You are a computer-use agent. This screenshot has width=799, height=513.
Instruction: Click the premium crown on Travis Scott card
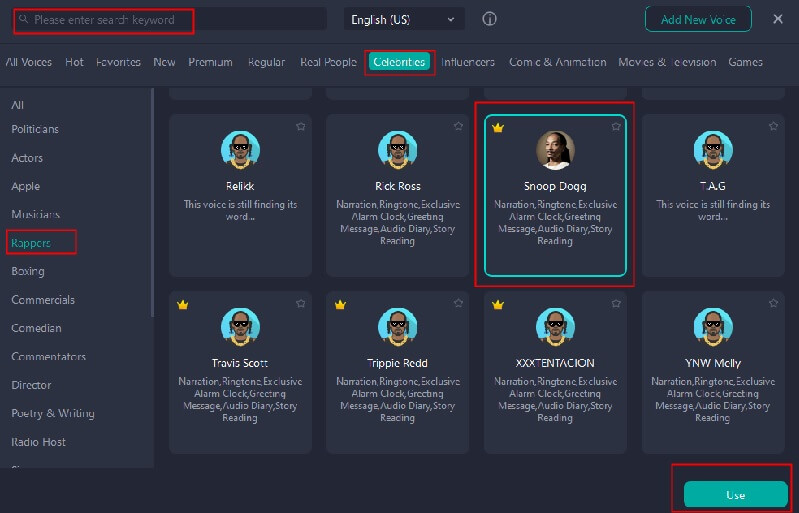point(182,305)
